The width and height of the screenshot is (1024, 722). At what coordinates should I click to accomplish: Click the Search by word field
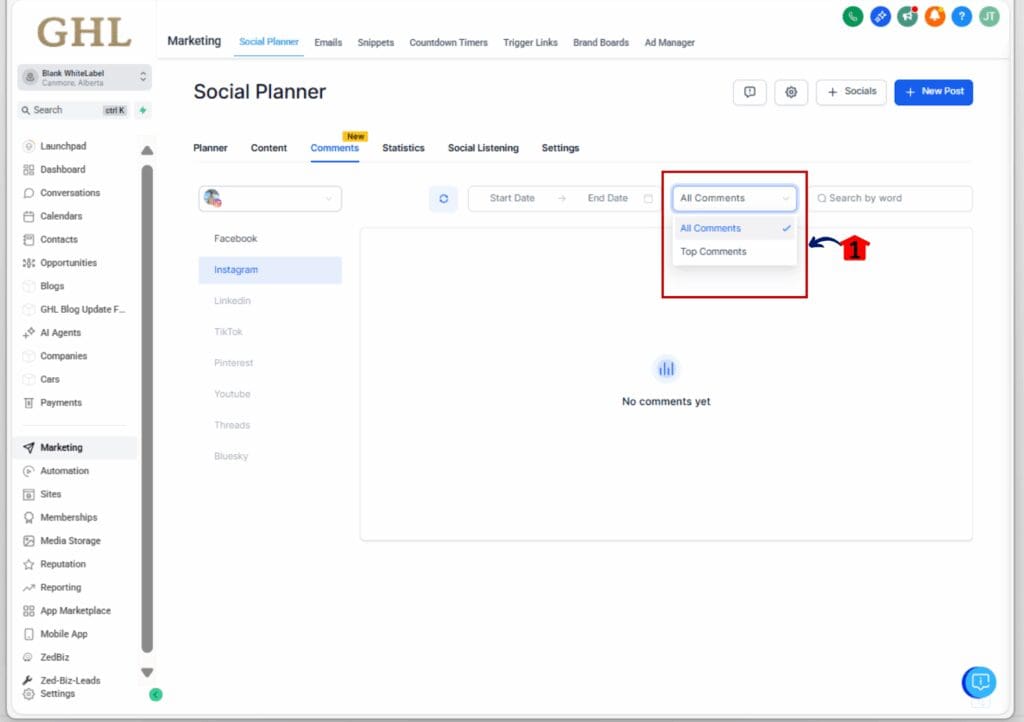click(893, 198)
